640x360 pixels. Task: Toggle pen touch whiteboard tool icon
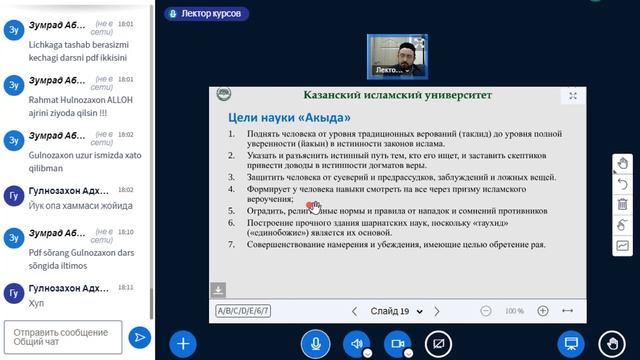(622, 225)
